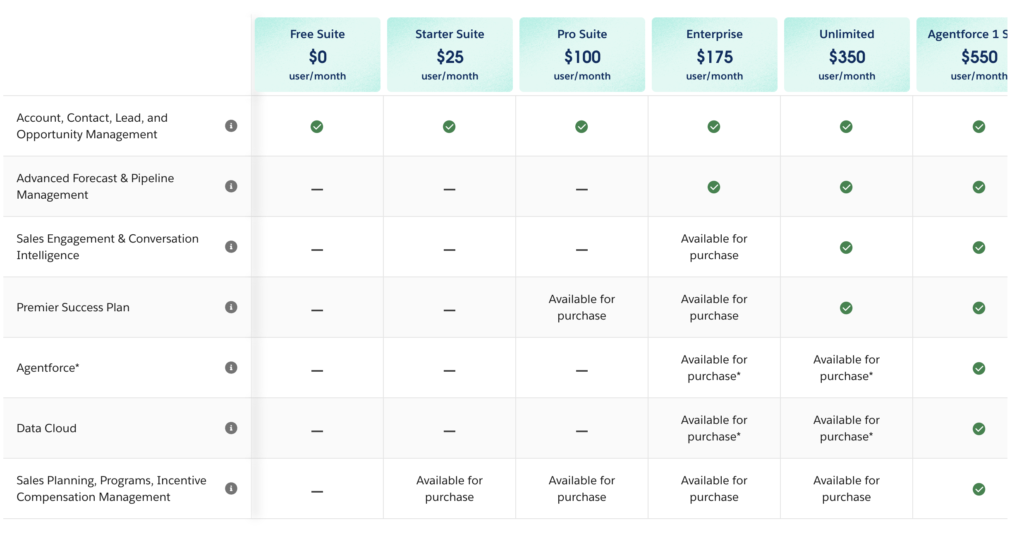
Task: Click Pro Suite "Available for purchase" for Premier Success
Action: [582, 308]
